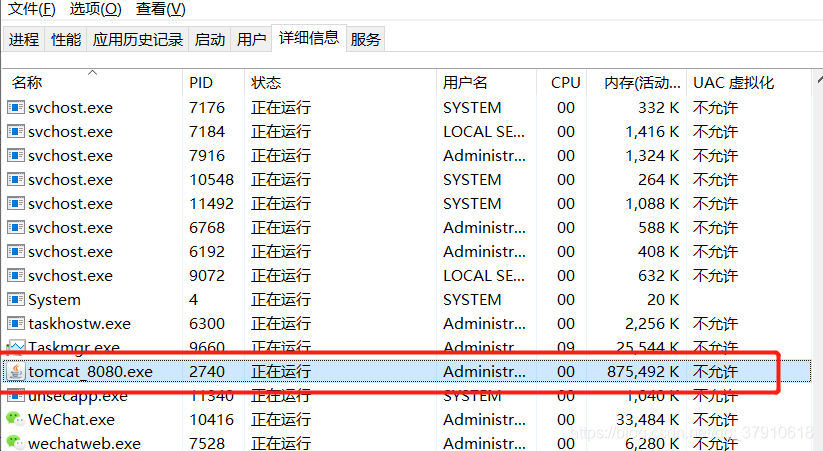
Task: Switch to the 启动 tab
Action: point(209,39)
